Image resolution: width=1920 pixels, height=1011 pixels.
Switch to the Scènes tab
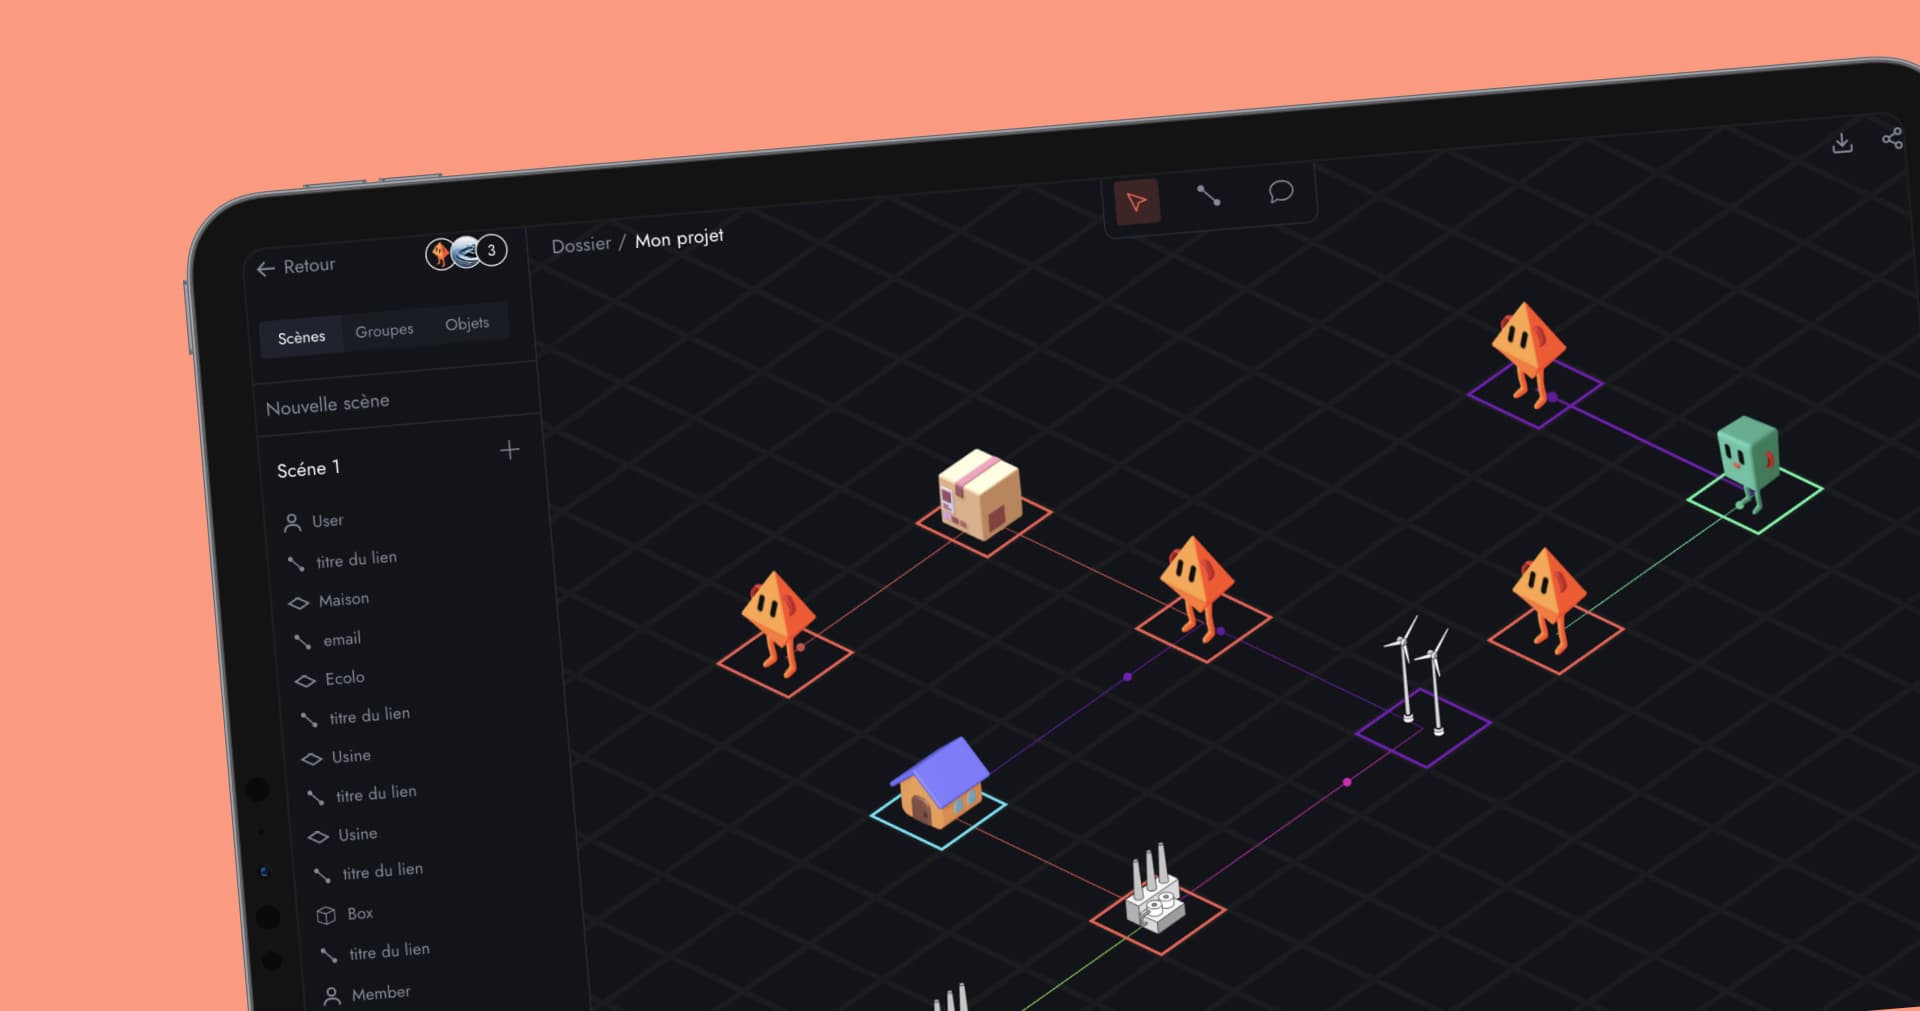click(301, 337)
